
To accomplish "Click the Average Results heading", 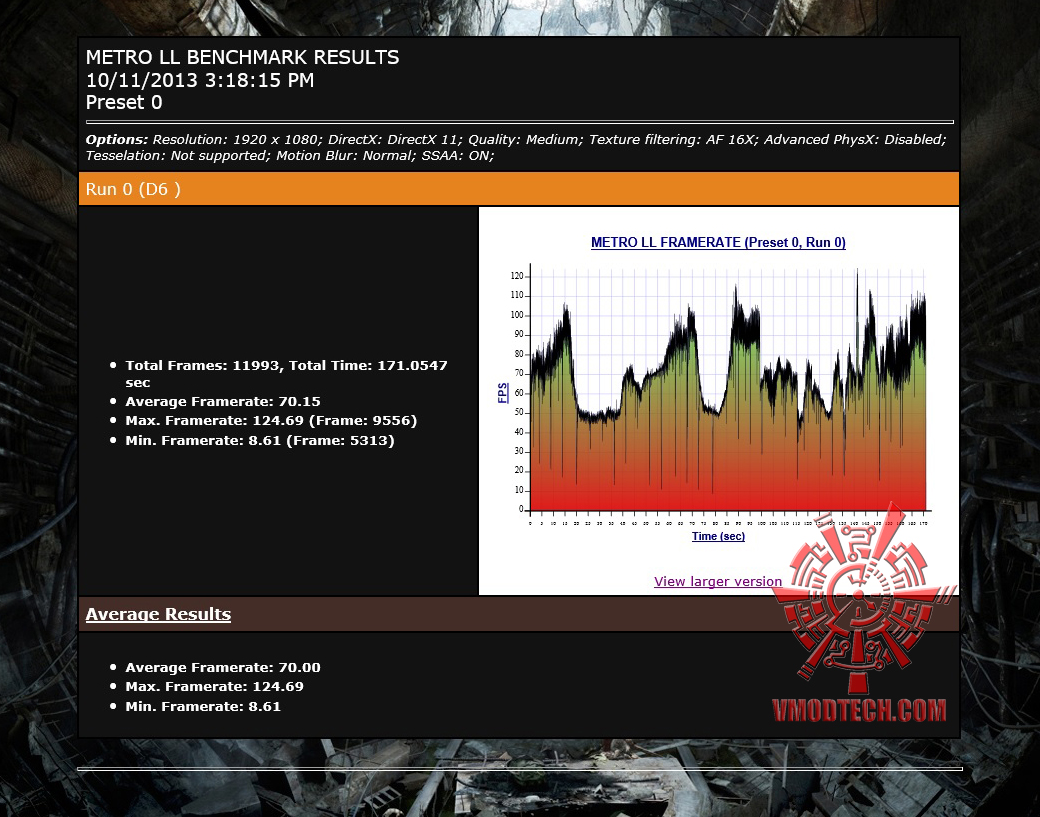I will (158, 614).
